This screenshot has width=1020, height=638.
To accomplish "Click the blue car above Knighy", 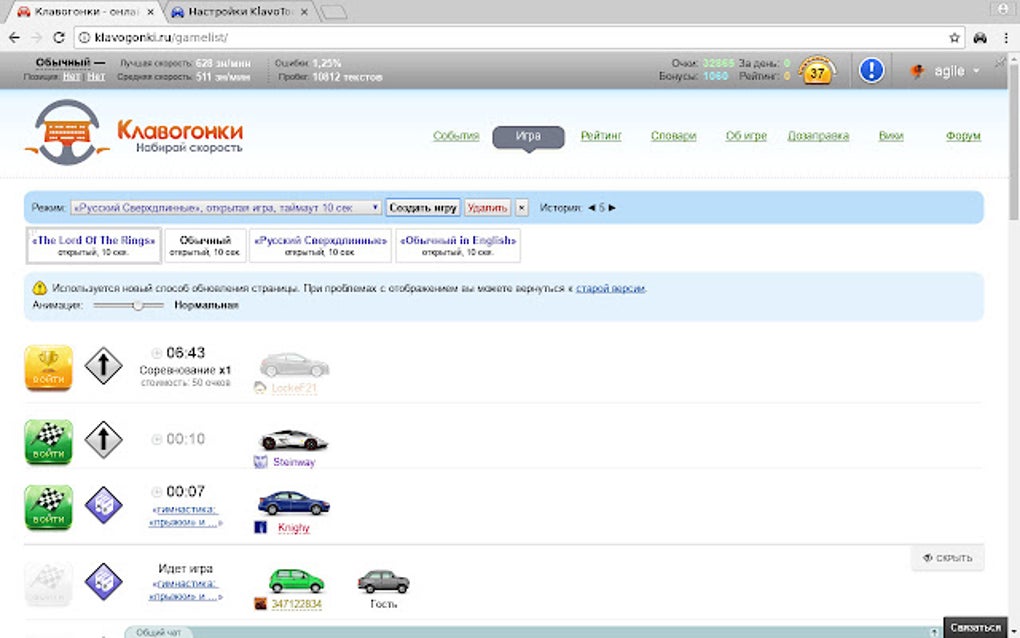I will pos(293,503).
